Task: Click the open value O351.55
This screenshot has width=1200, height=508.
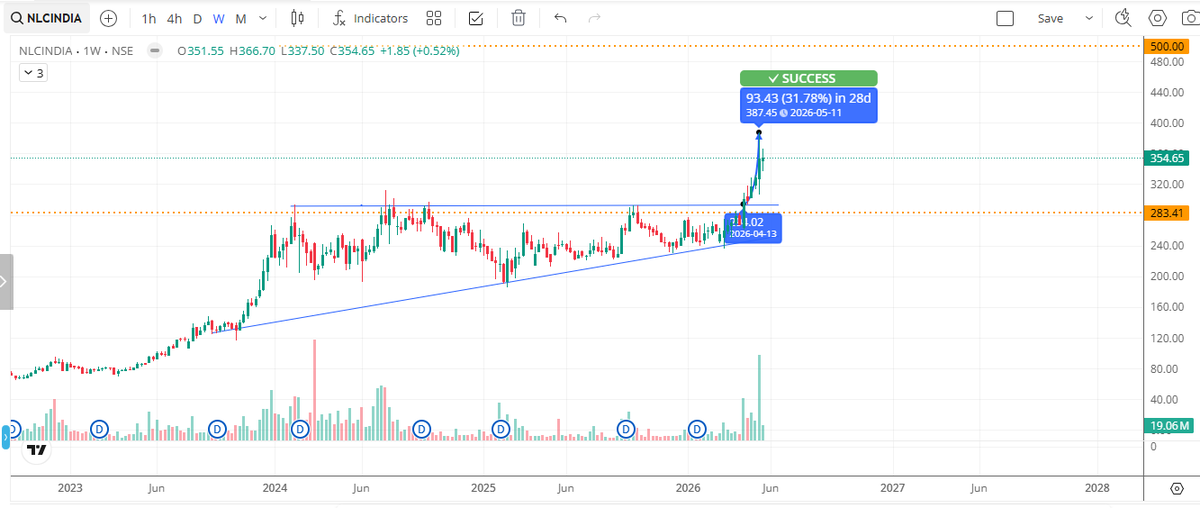Action: (x=200, y=50)
